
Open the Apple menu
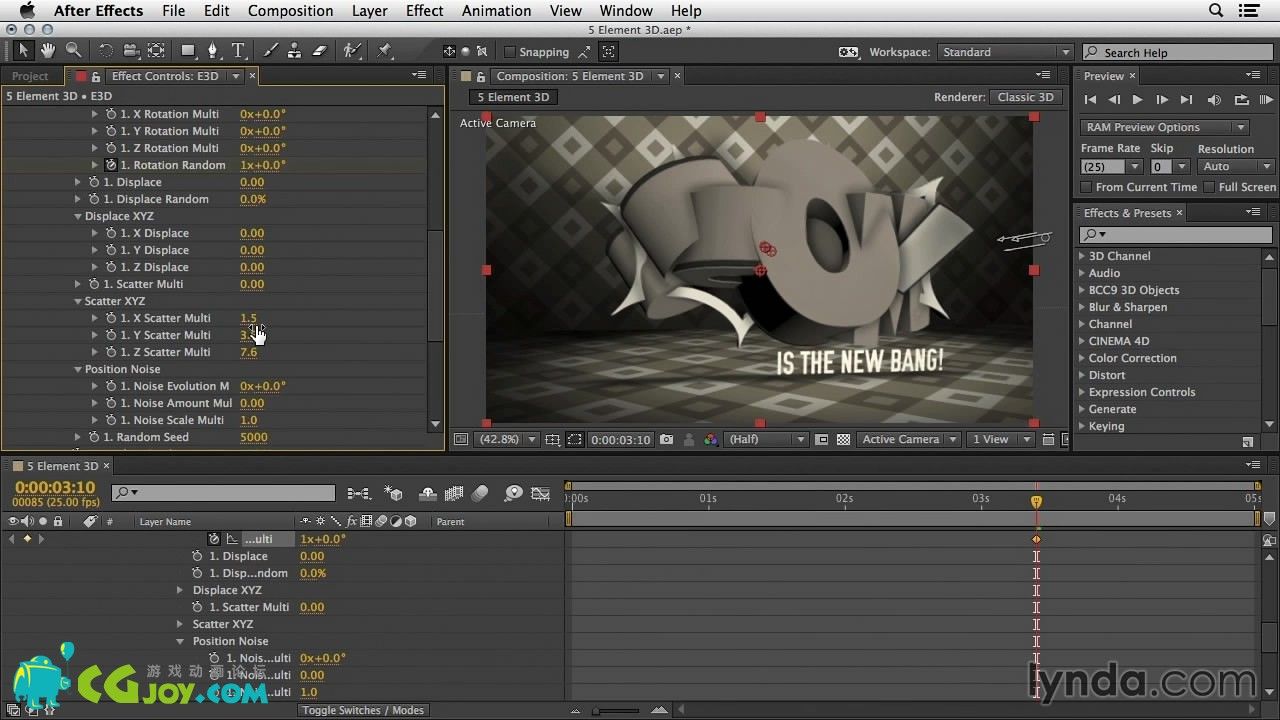pyautogui.click(x=26, y=11)
